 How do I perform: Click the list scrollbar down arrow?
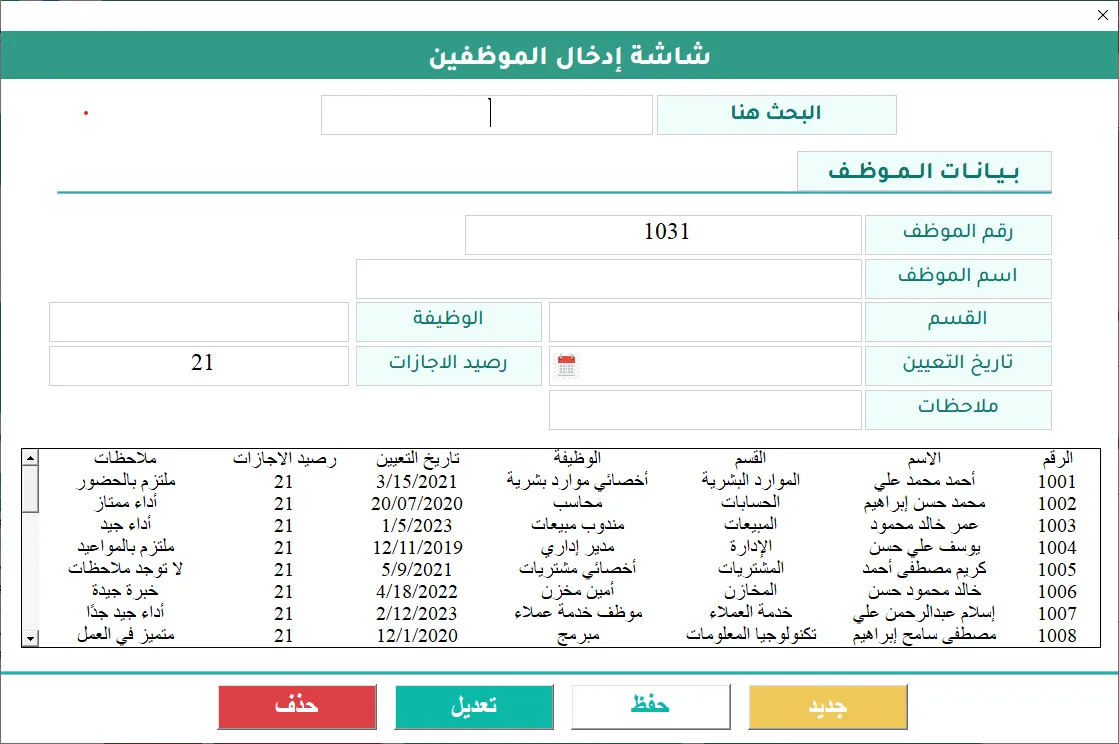(30, 638)
